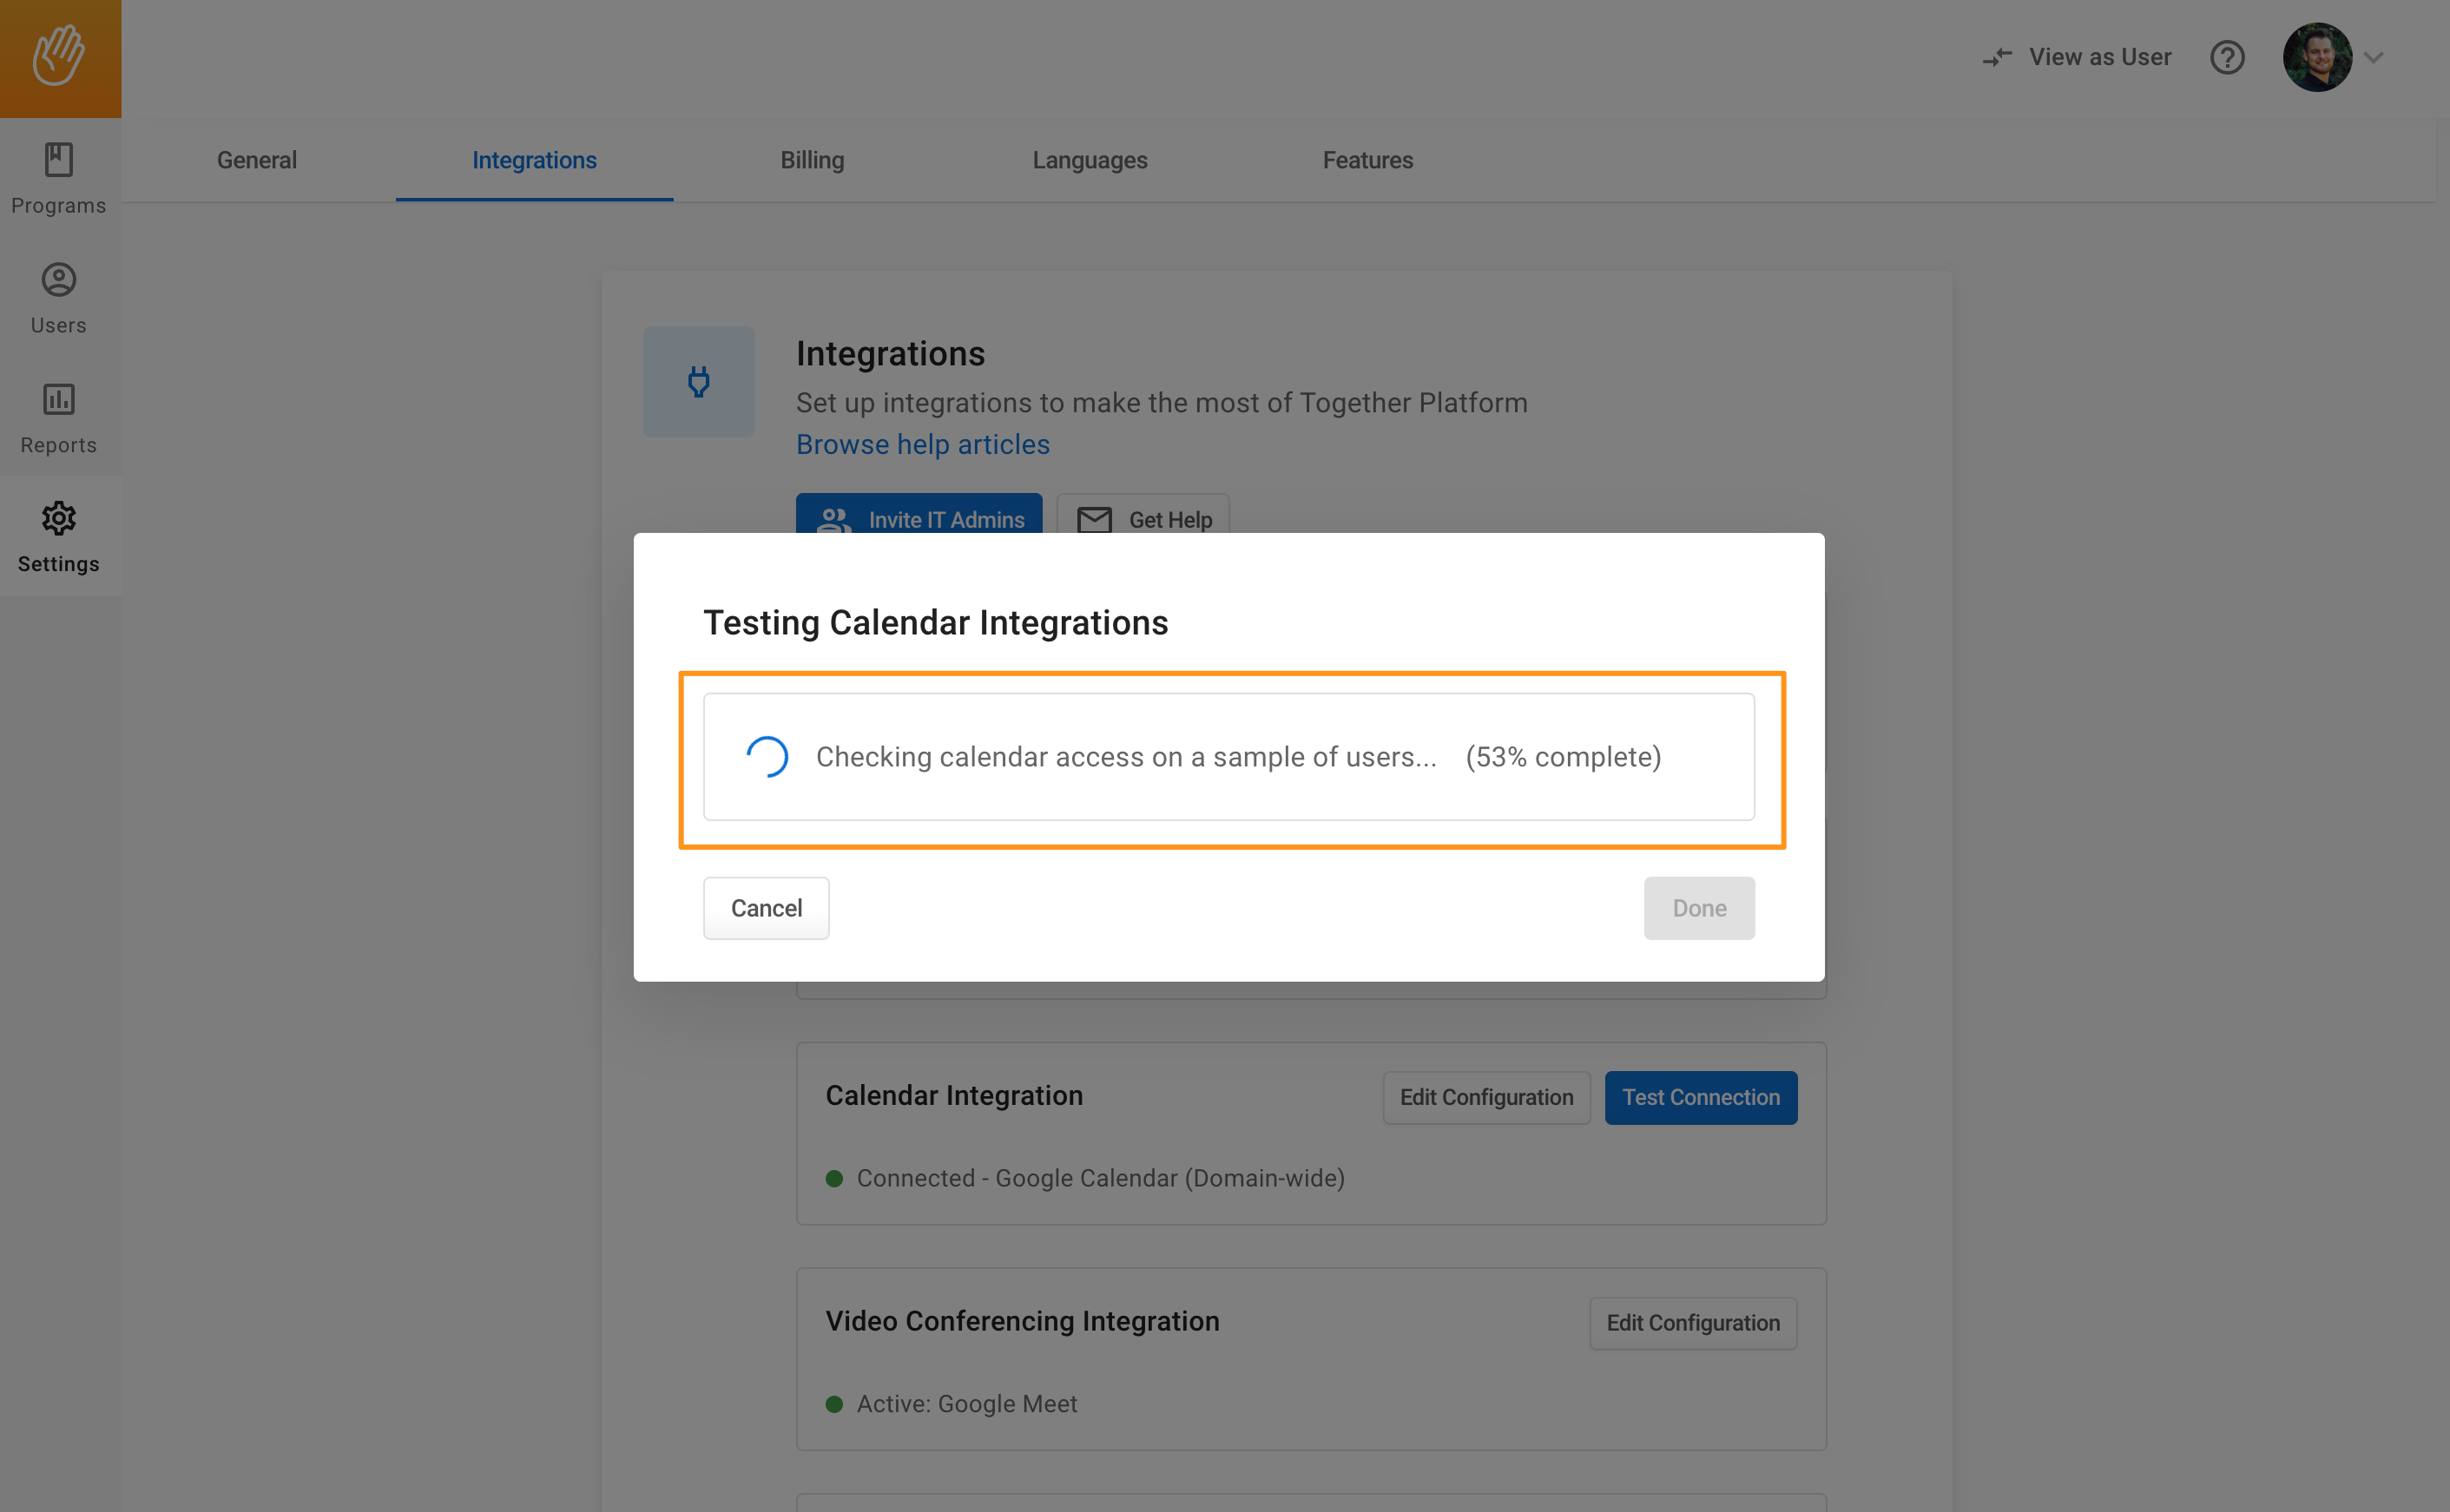Click Test Connection for Calendar Integration
This screenshot has width=2450, height=1512.
[x=1701, y=1097]
